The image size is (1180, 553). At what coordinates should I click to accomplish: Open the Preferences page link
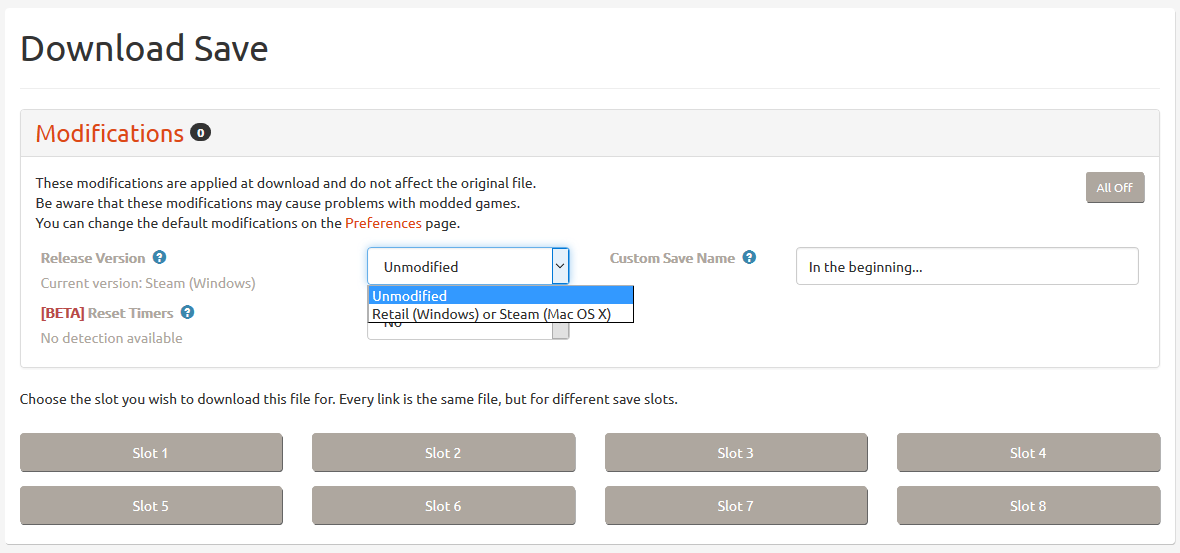[x=383, y=223]
